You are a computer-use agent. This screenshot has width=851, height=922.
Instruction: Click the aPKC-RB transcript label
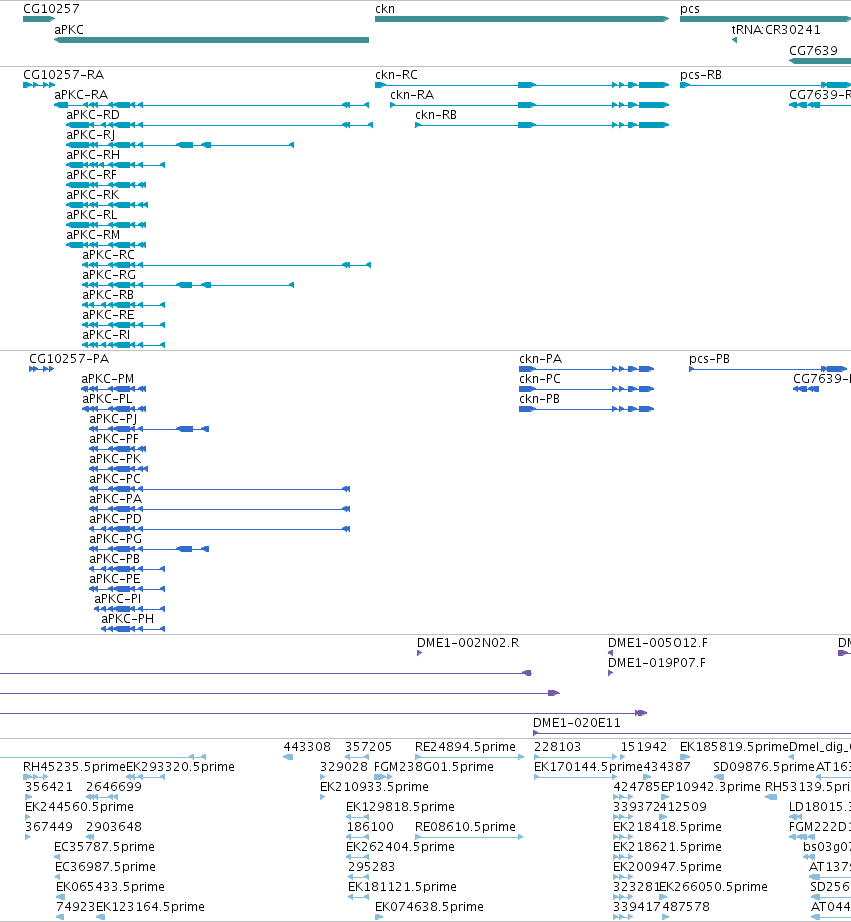pyautogui.click(x=108, y=295)
